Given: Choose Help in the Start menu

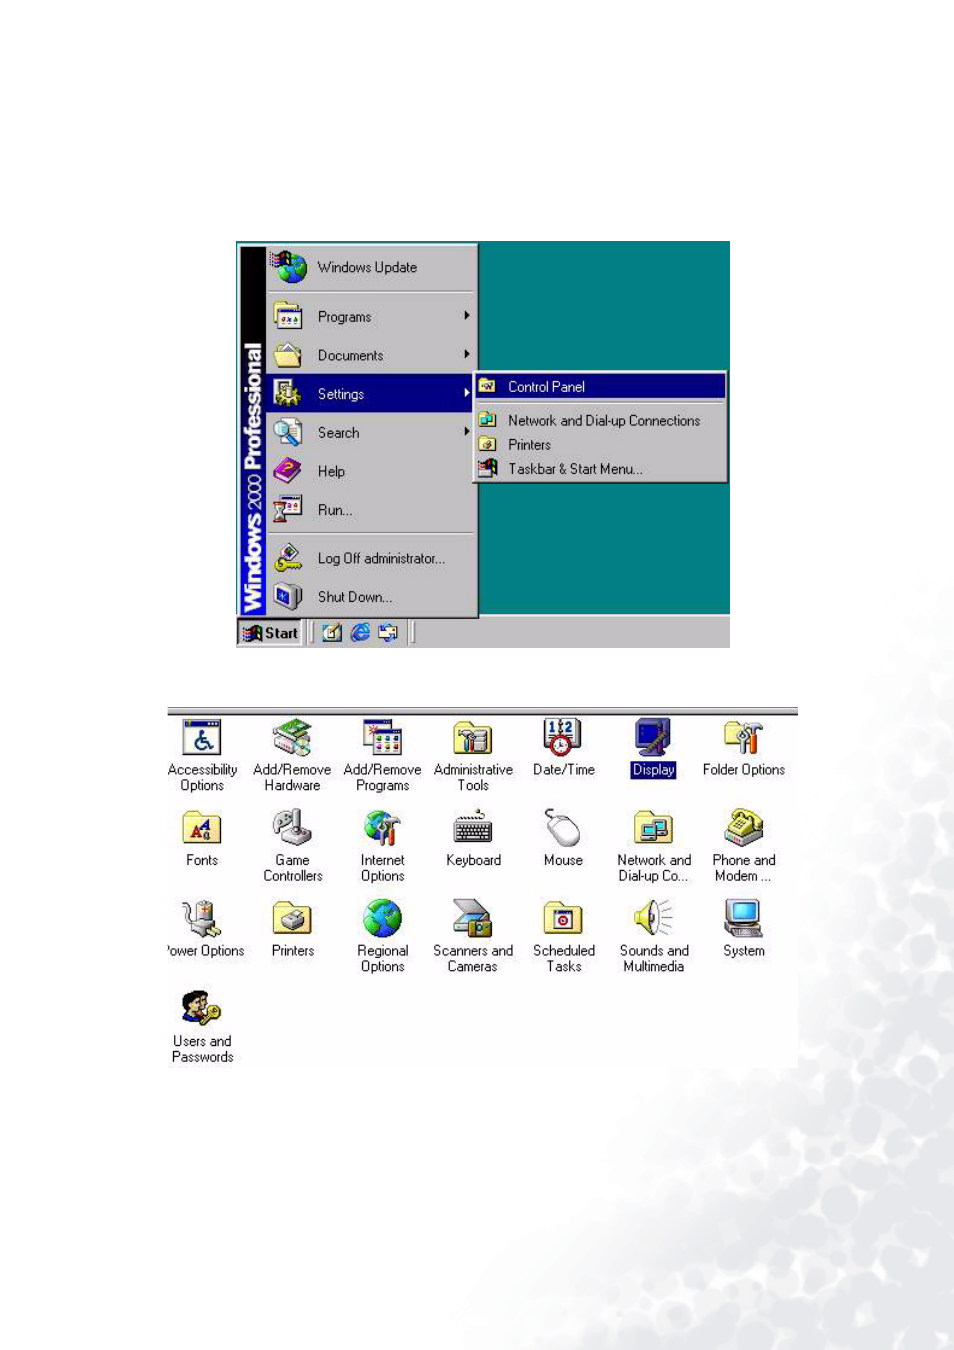Looking at the screenshot, I should point(371,471).
